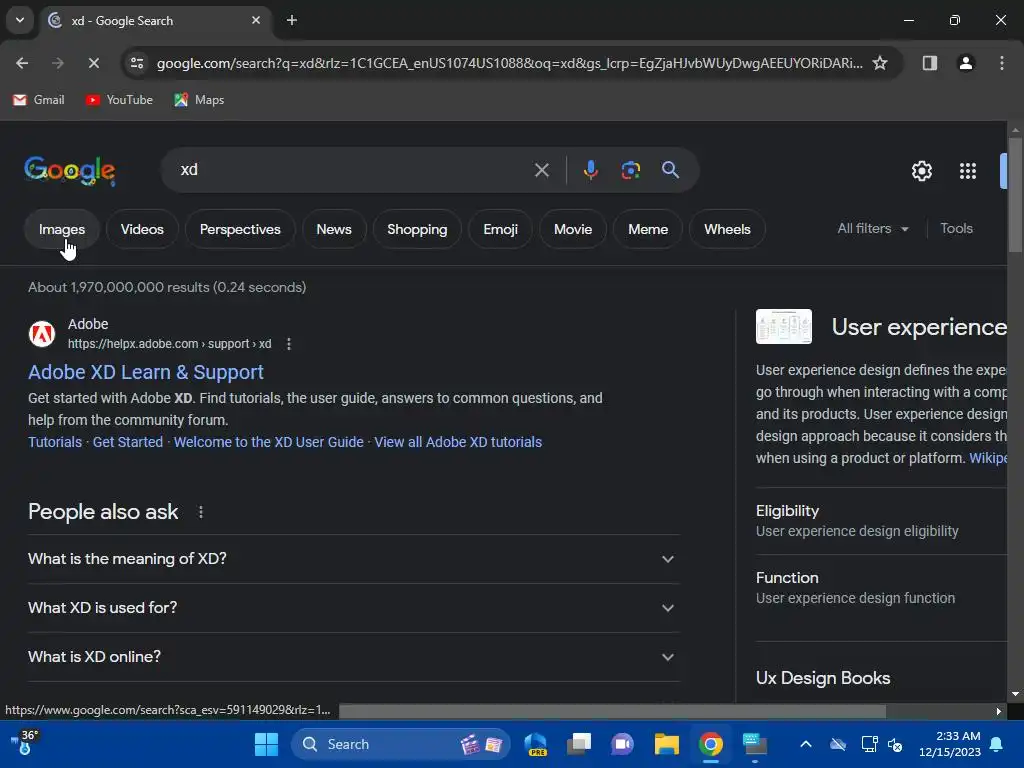Screen dimensions: 1024x768
Task: Open the taskbar clock and date
Action: pyautogui.click(x=950, y=744)
